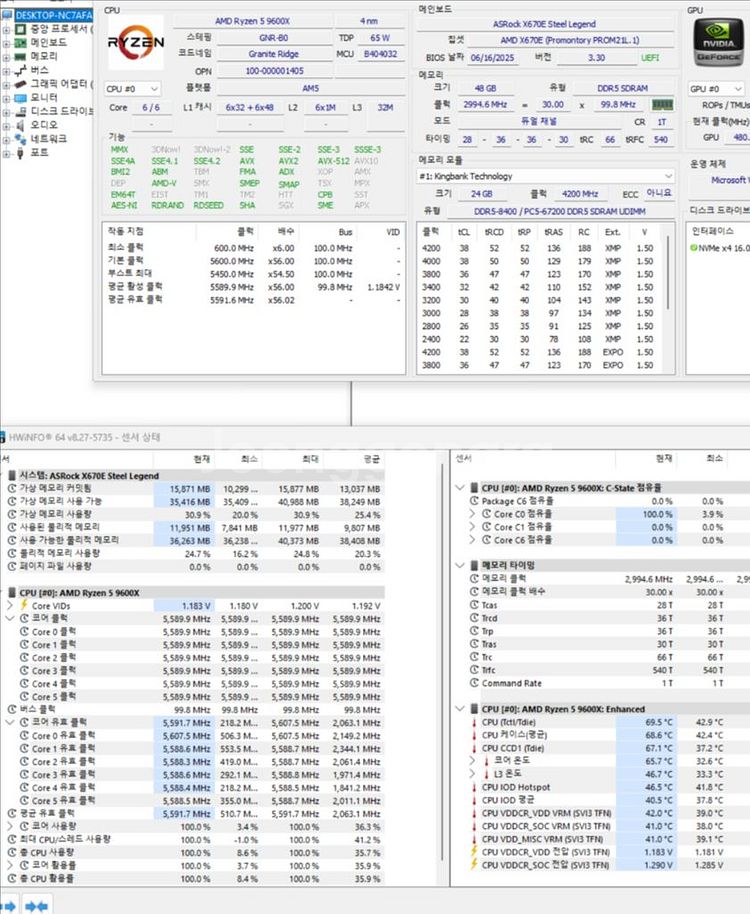Select the 그래픽 어댑터 tree icon

pos(21,84)
